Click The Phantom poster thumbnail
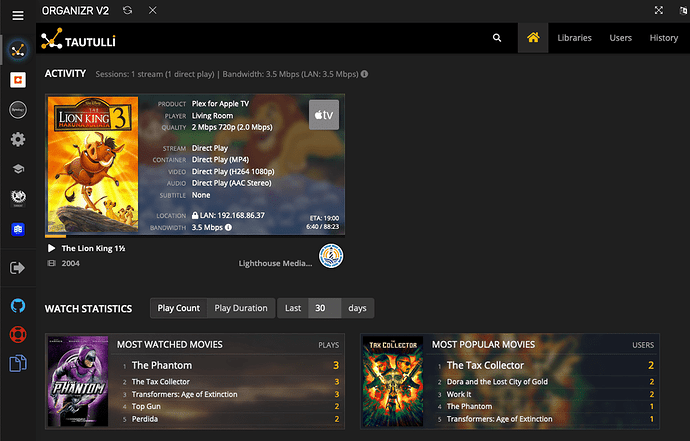This screenshot has width=690, height=441. [x=78, y=381]
